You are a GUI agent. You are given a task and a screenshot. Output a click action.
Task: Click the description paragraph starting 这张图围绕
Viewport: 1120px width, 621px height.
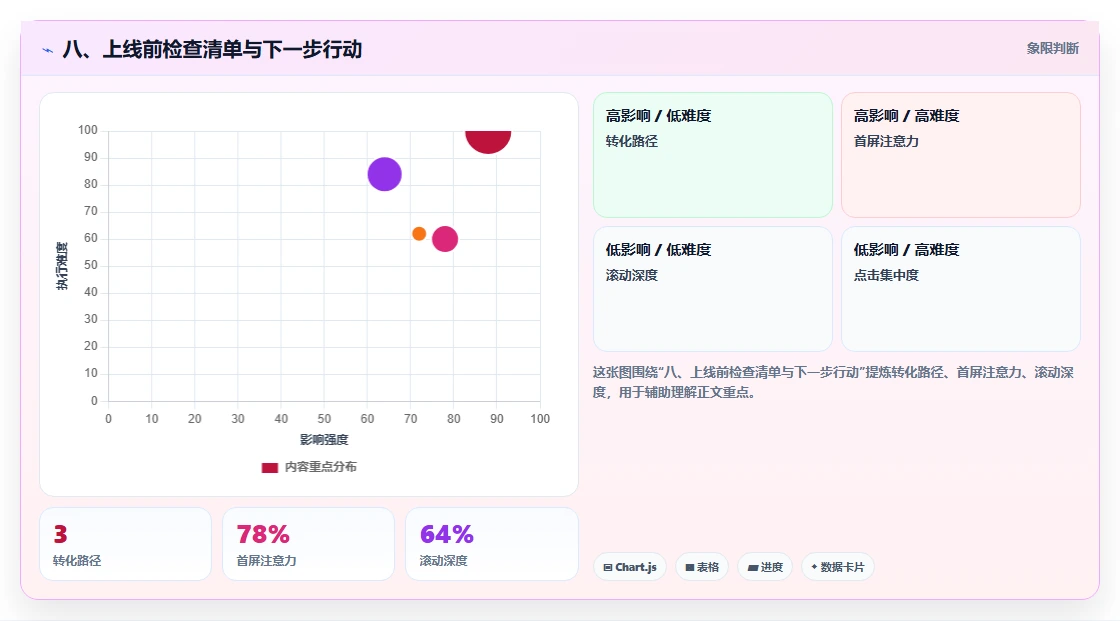pyautogui.click(x=833, y=382)
